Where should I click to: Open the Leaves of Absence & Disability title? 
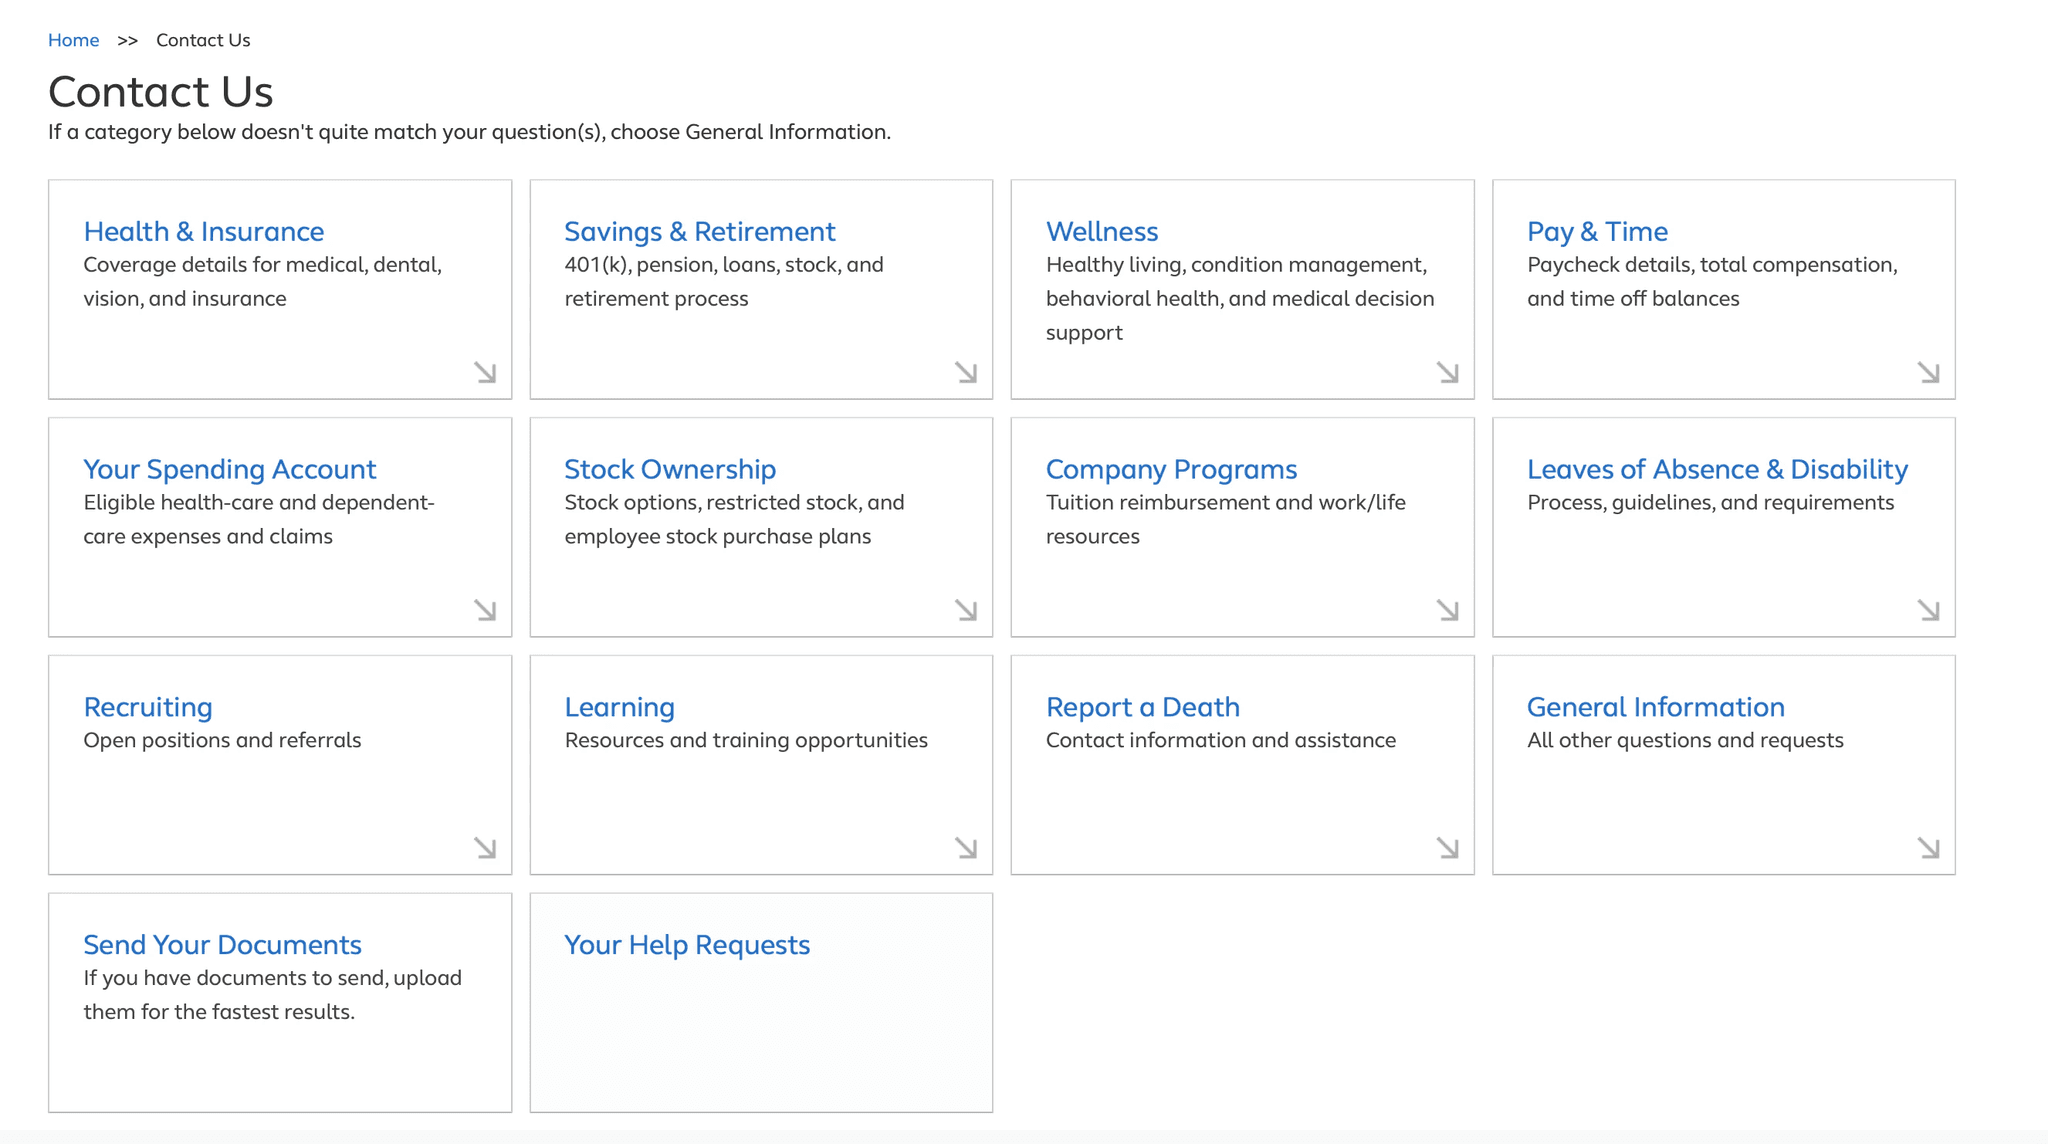point(1717,469)
